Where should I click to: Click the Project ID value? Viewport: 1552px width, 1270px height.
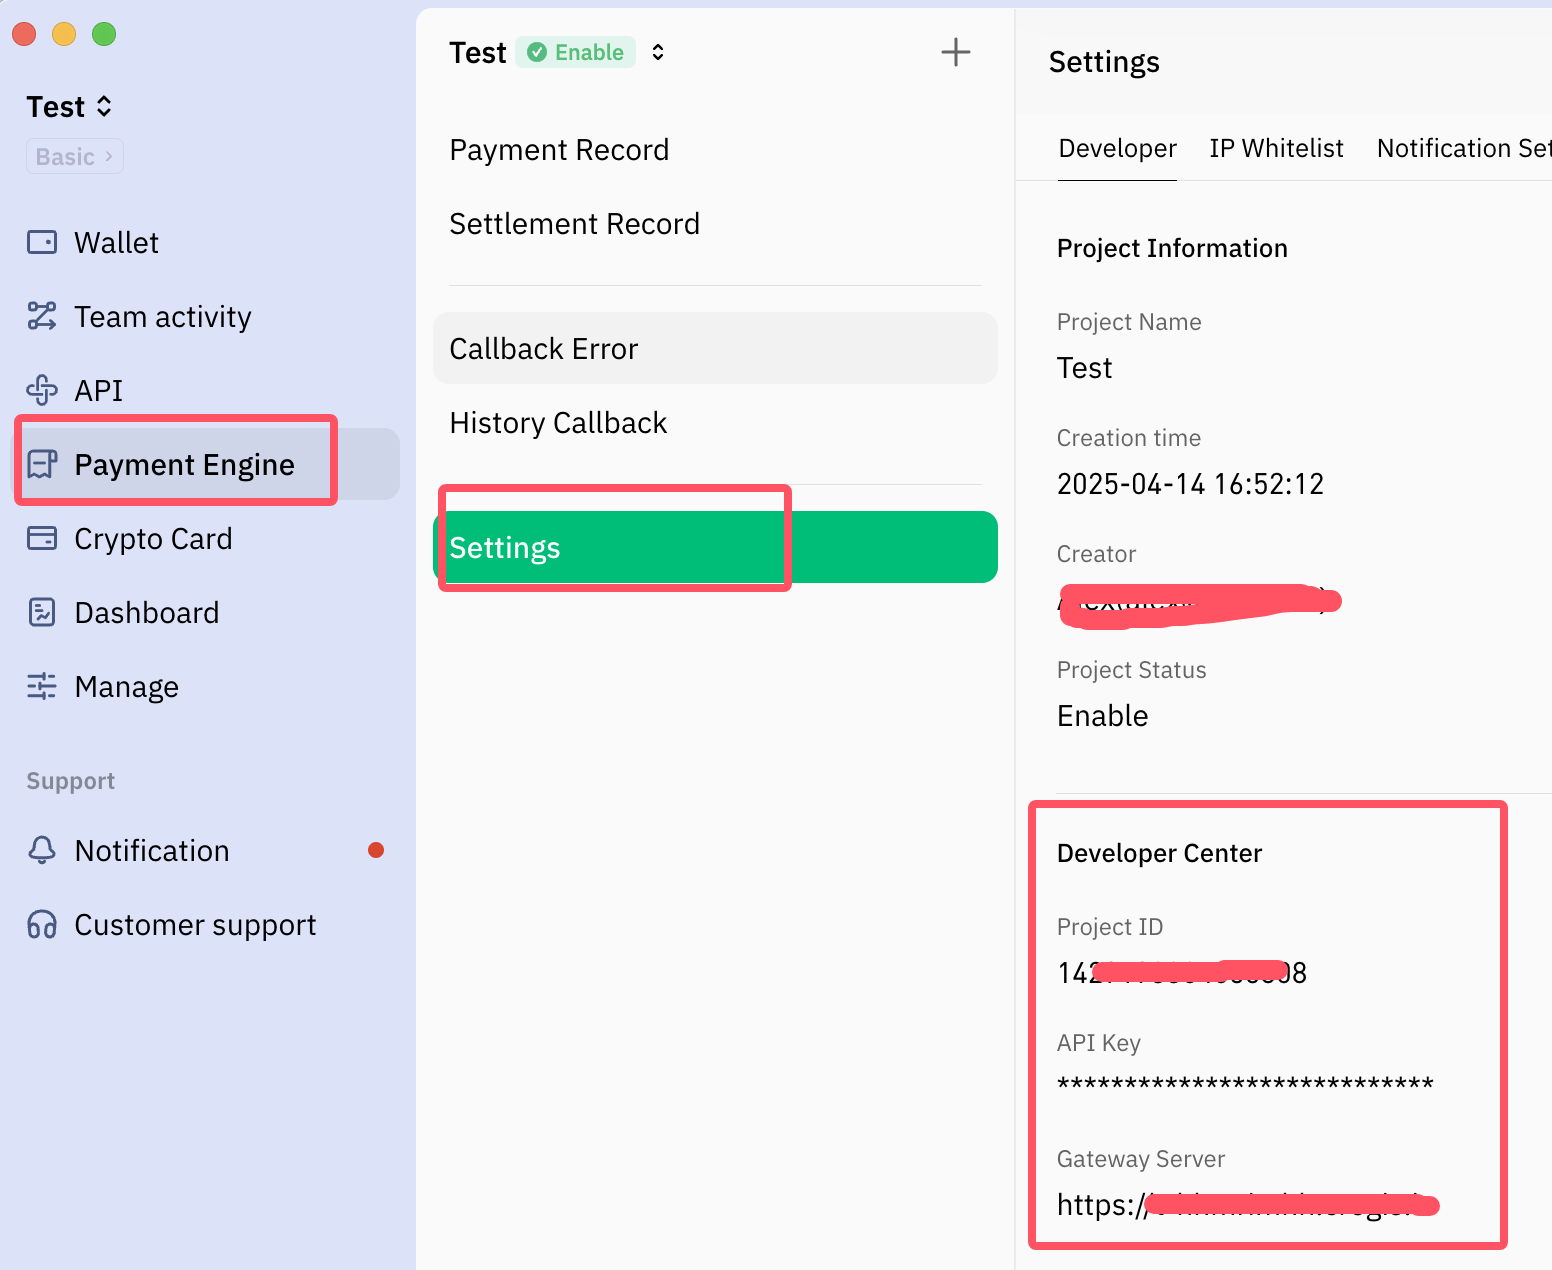pos(1182,973)
